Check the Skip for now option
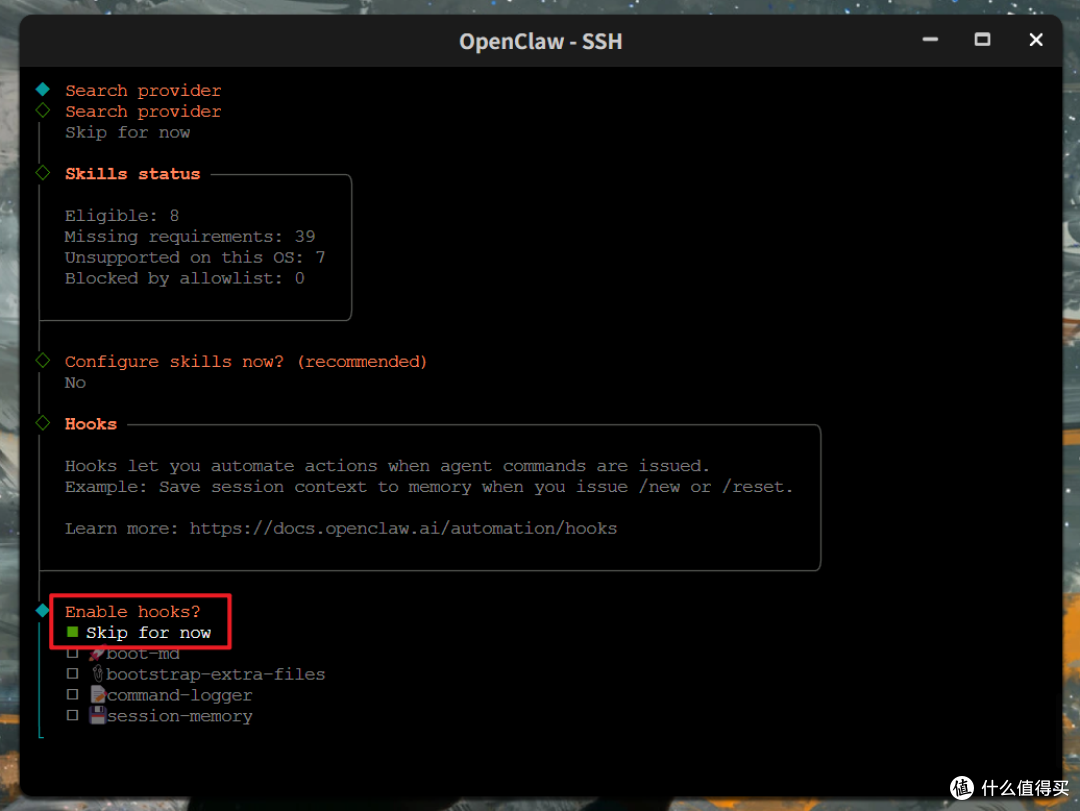1080x811 pixels. click(x=72, y=632)
